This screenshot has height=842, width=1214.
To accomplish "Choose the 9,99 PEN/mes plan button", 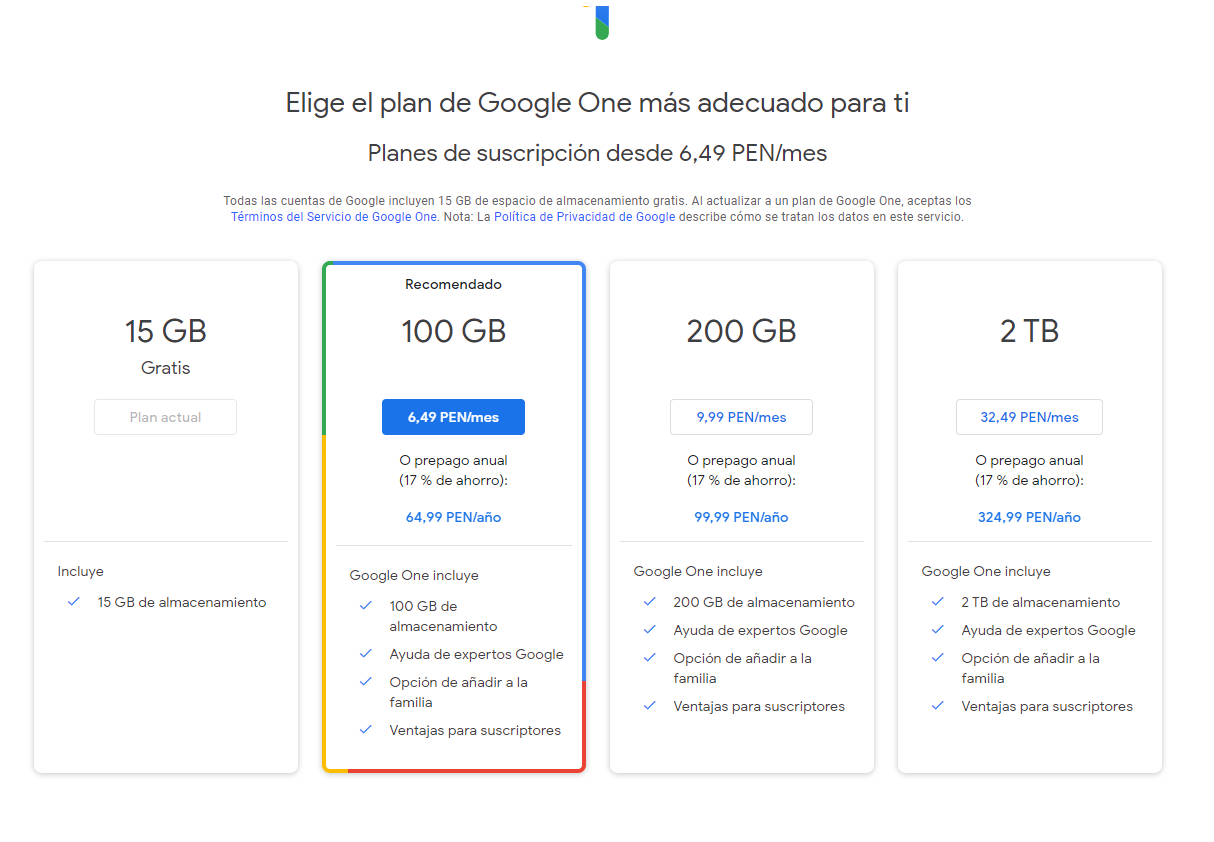I will coord(741,417).
